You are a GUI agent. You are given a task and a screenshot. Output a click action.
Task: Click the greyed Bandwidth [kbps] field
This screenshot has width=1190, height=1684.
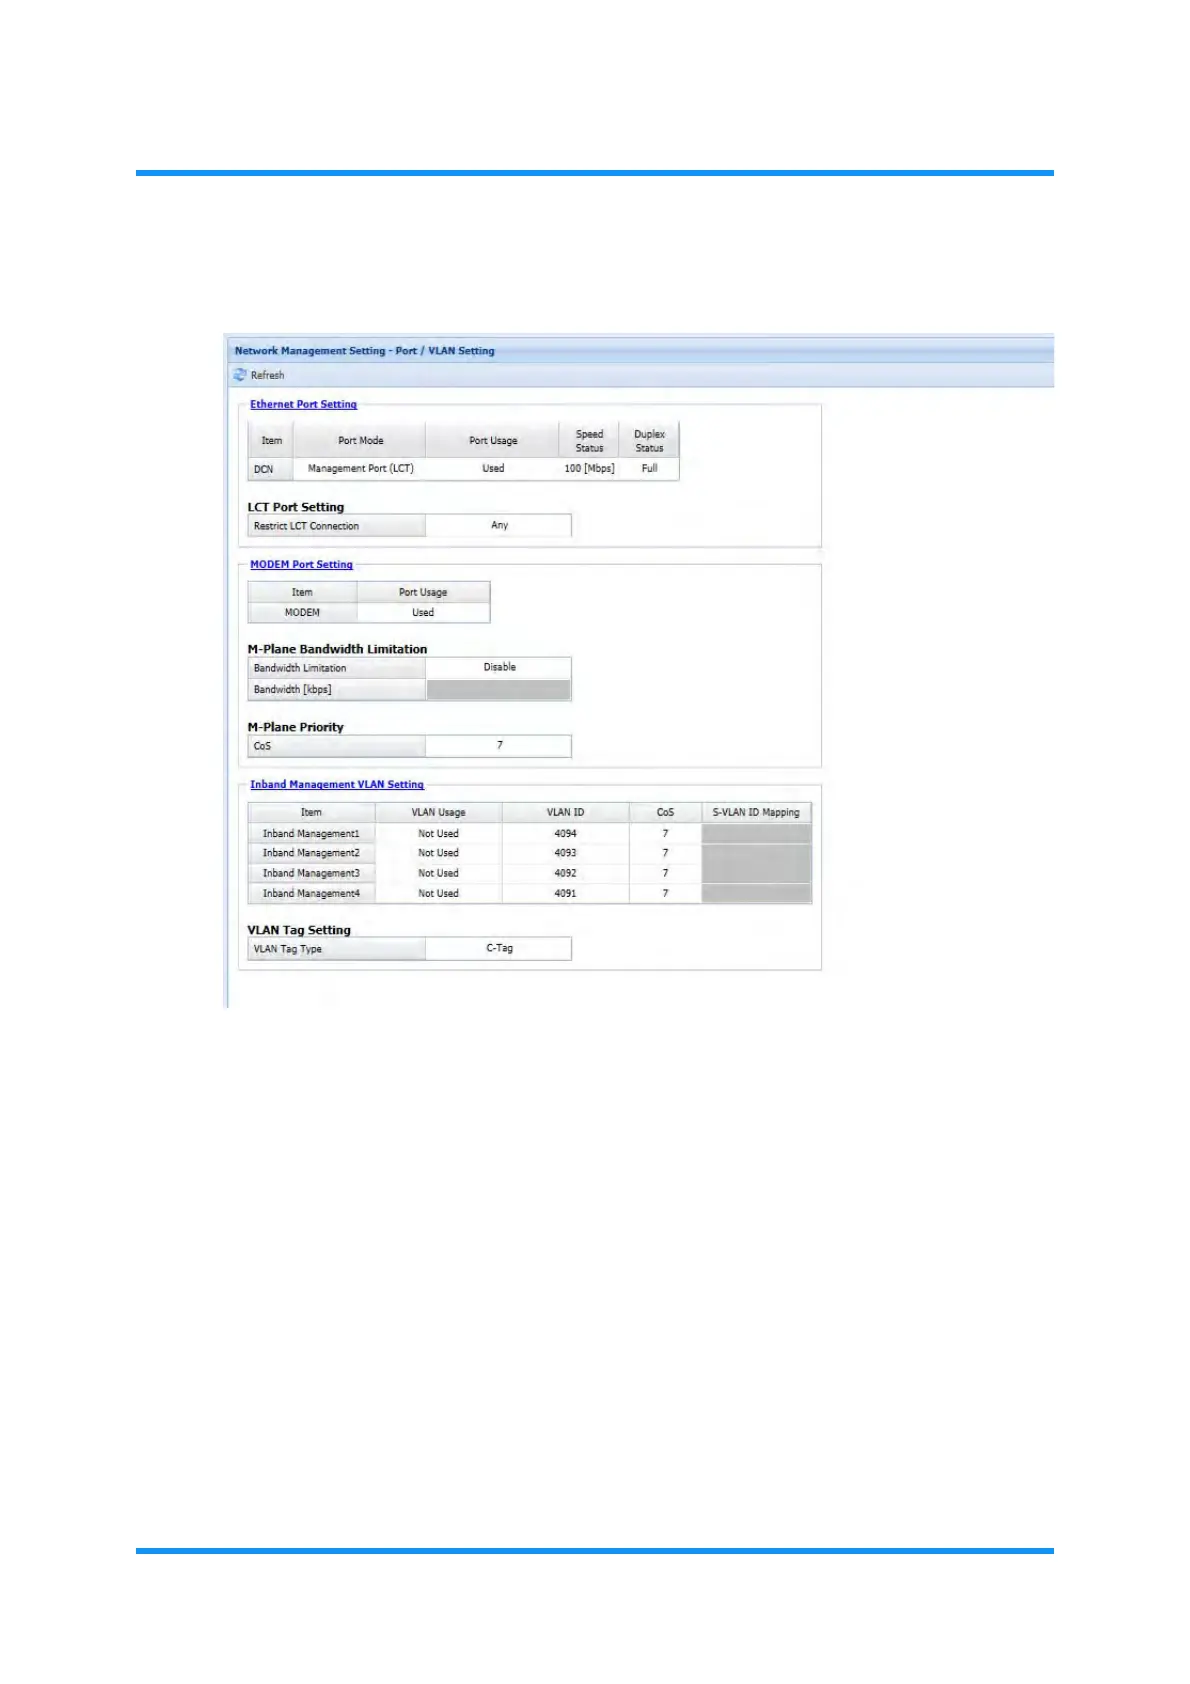[499, 690]
